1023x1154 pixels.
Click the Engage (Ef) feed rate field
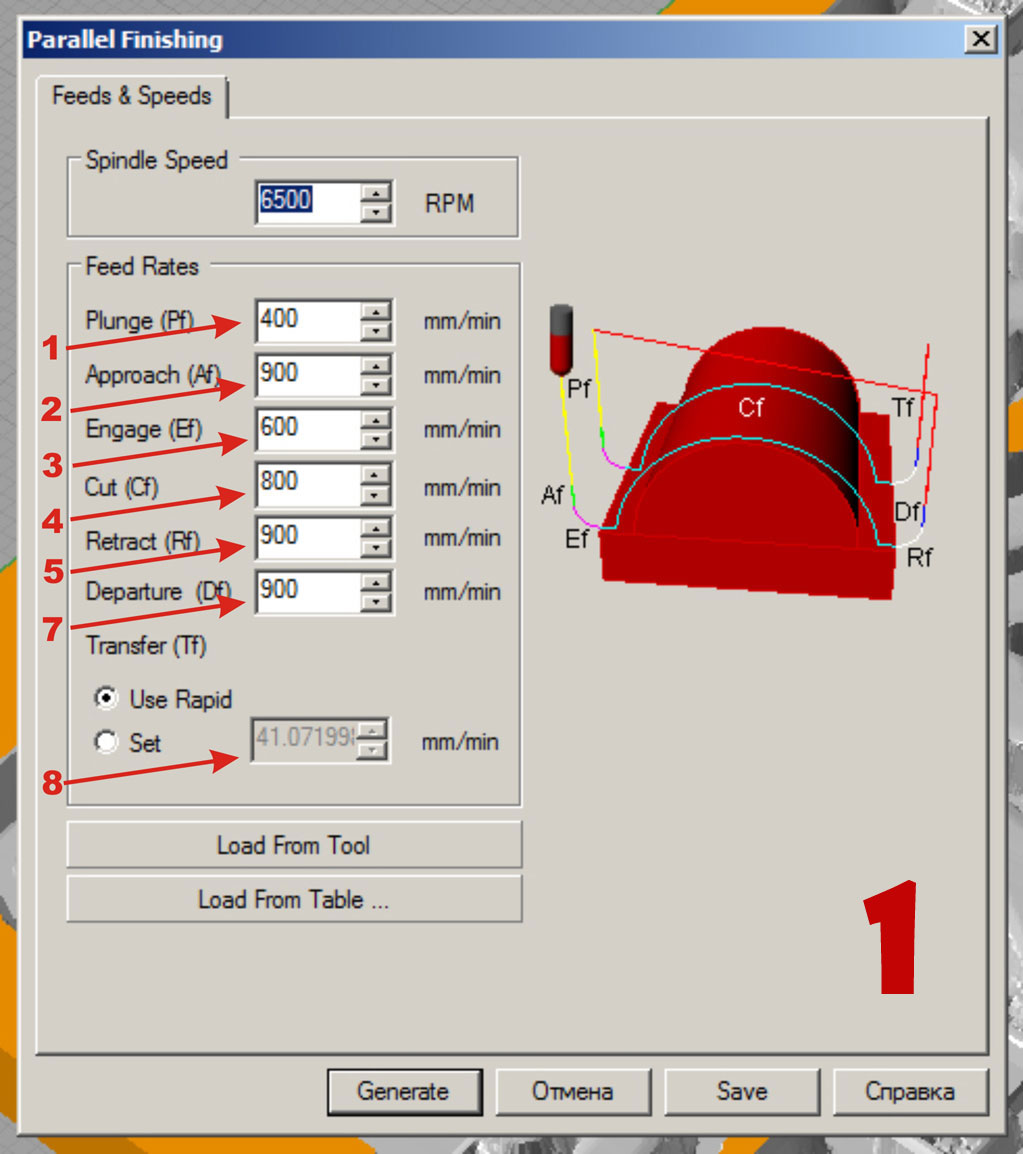(x=306, y=429)
